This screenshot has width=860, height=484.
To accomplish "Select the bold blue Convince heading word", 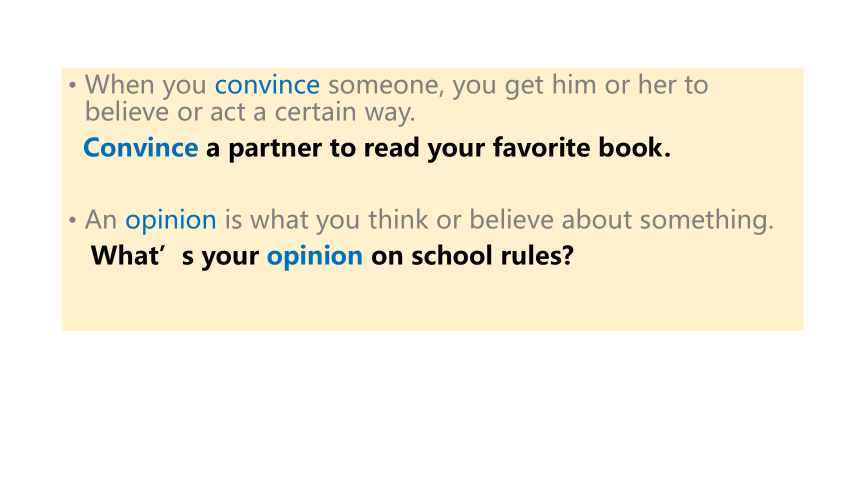I will coord(140,148).
